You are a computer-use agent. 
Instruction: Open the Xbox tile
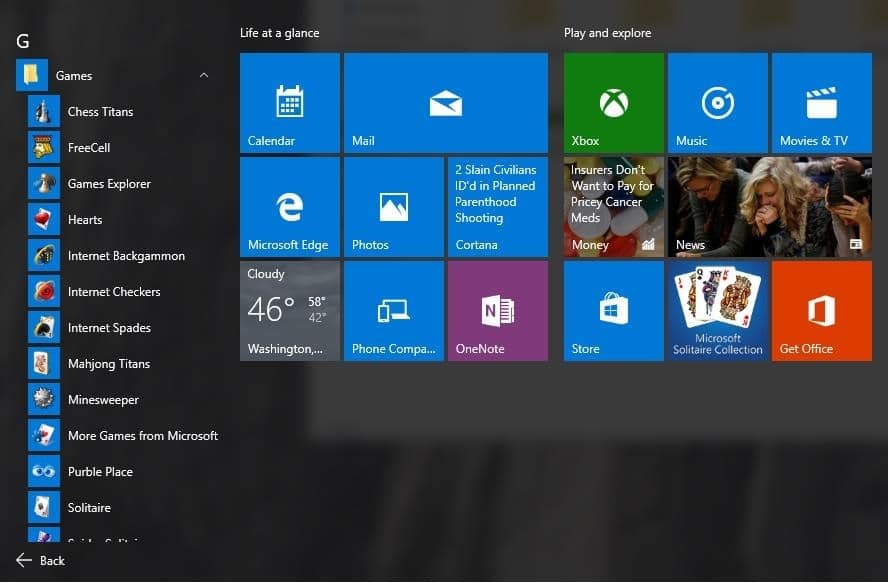613,103
